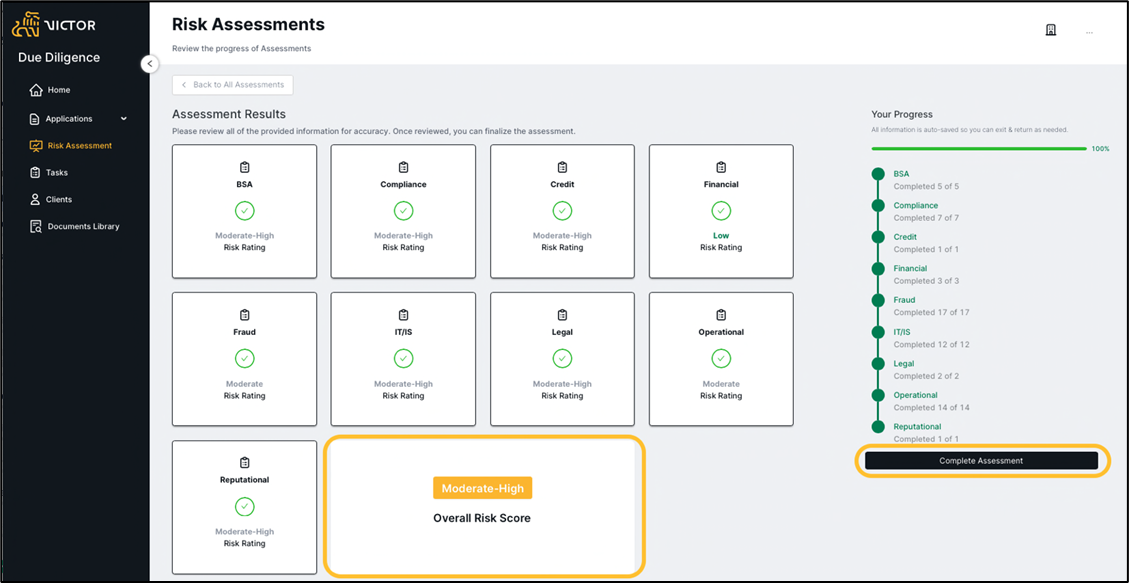
Task: Click the Legal green checkmark circle
Action: (x=562, y=358)
